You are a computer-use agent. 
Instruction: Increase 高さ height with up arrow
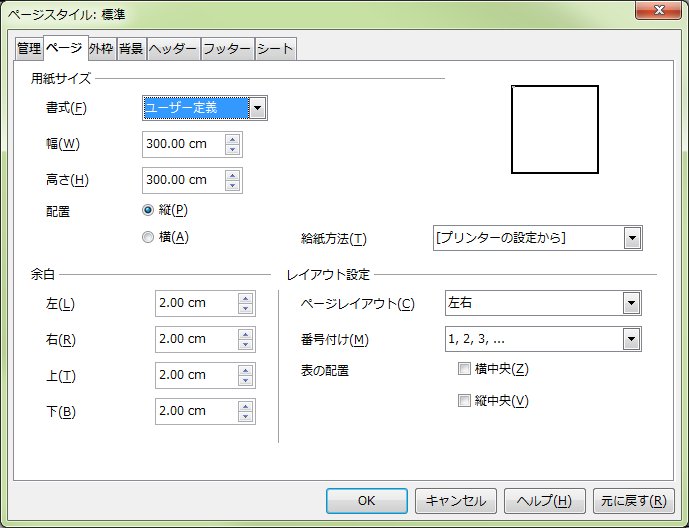232,175
